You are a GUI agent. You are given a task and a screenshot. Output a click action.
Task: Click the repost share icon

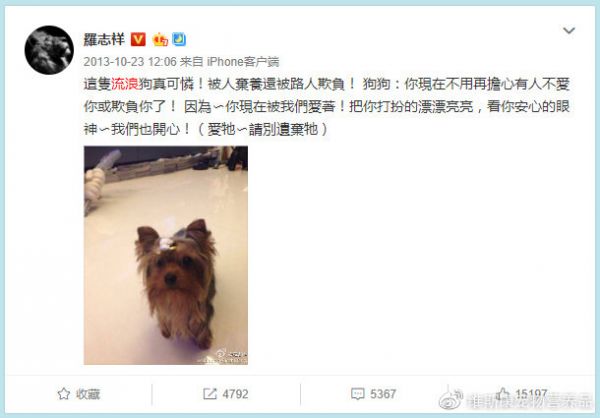tap(210, 394)
